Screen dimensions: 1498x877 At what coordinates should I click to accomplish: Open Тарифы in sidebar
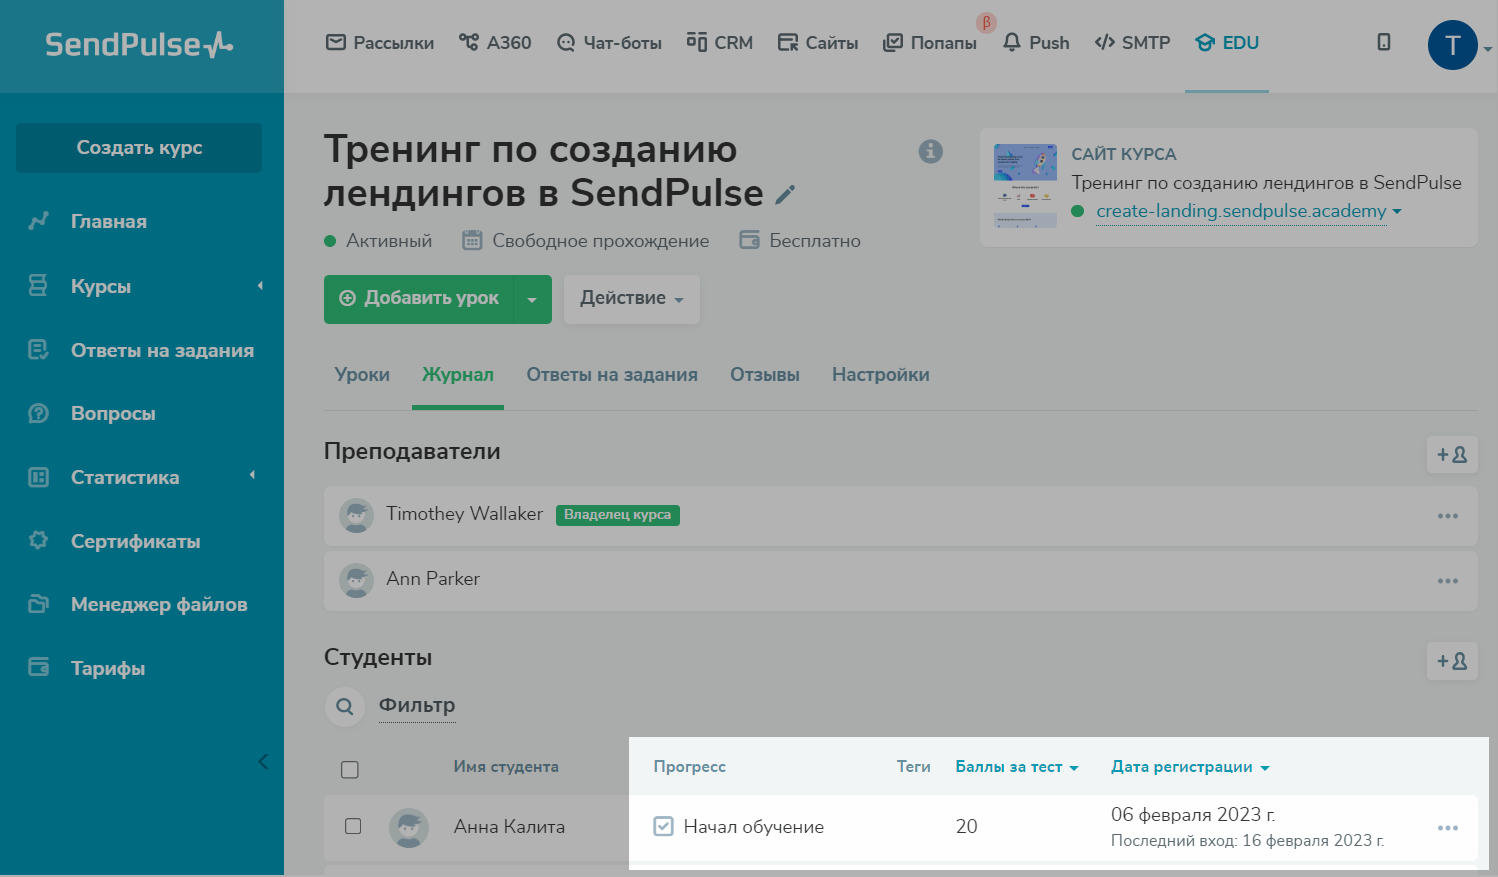click(107, 668)
